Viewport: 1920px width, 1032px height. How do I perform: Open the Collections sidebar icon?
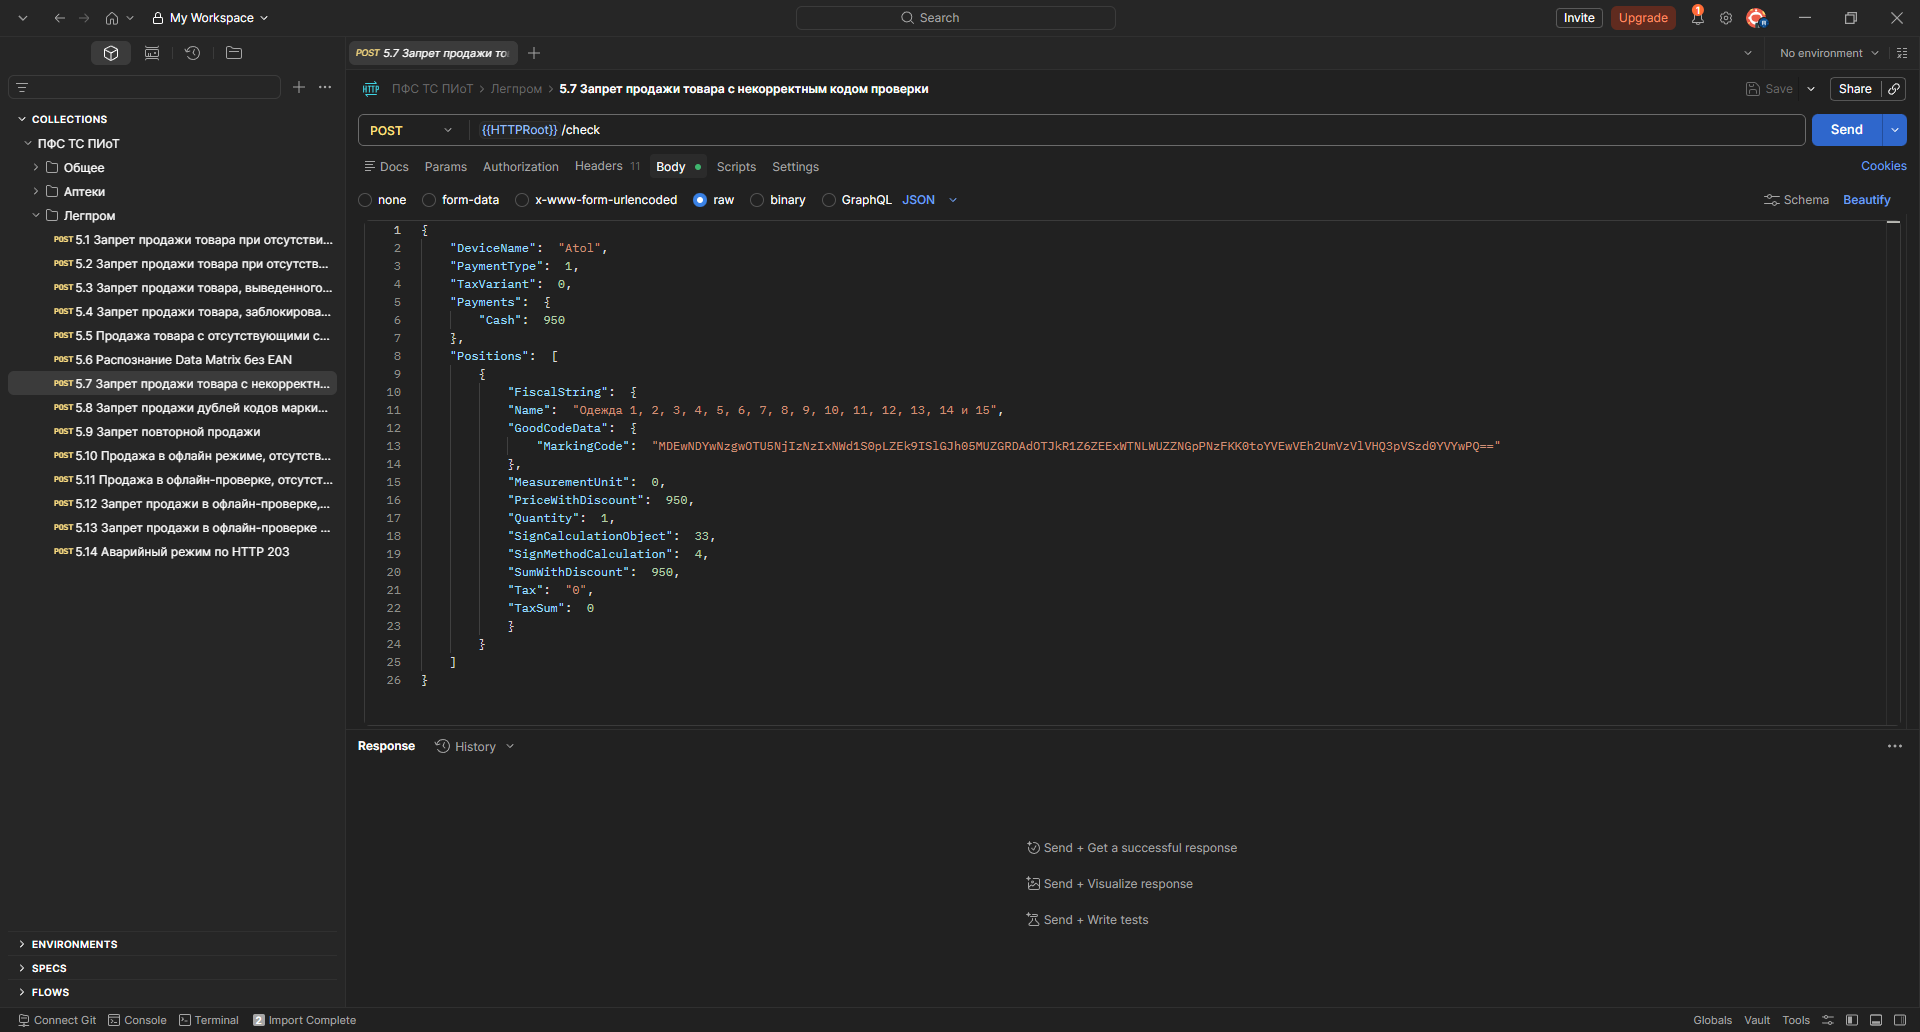111,53
